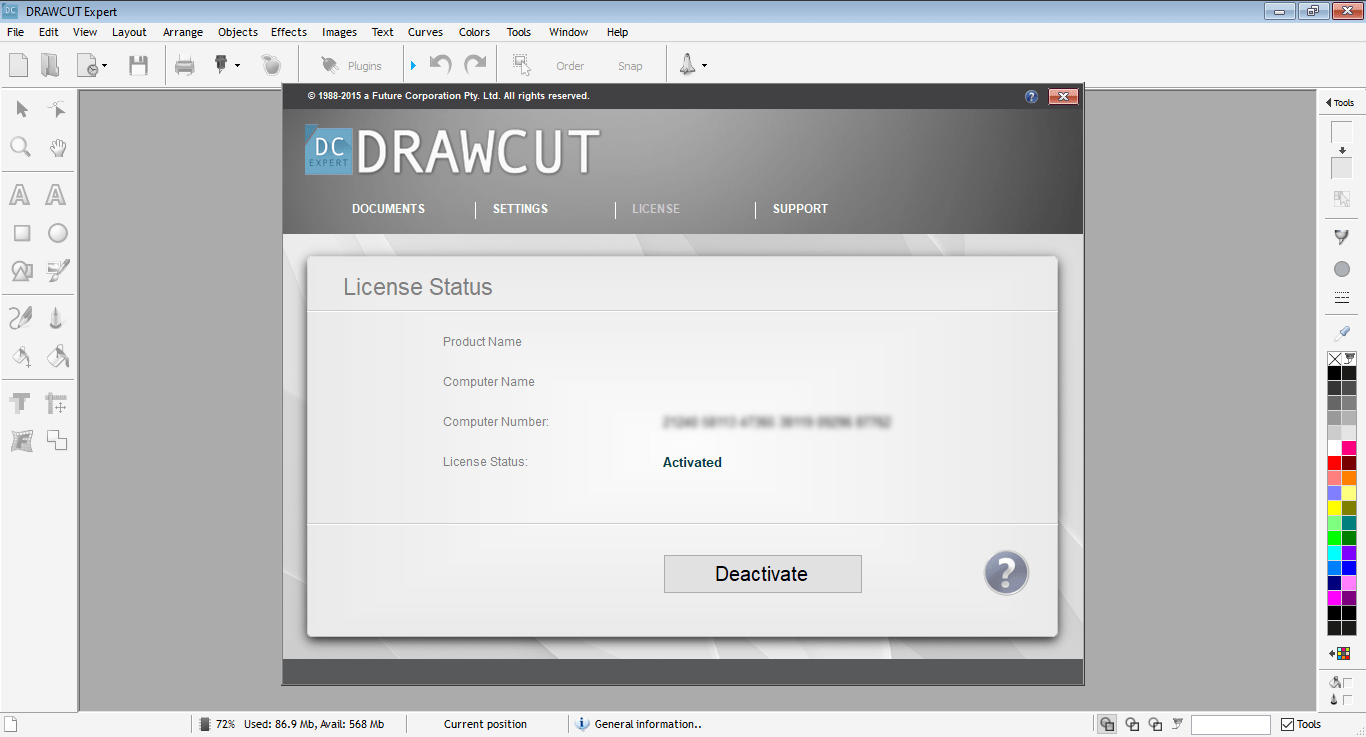
Task: Click the status bar input field
Action: click(x=1230, y=725)
